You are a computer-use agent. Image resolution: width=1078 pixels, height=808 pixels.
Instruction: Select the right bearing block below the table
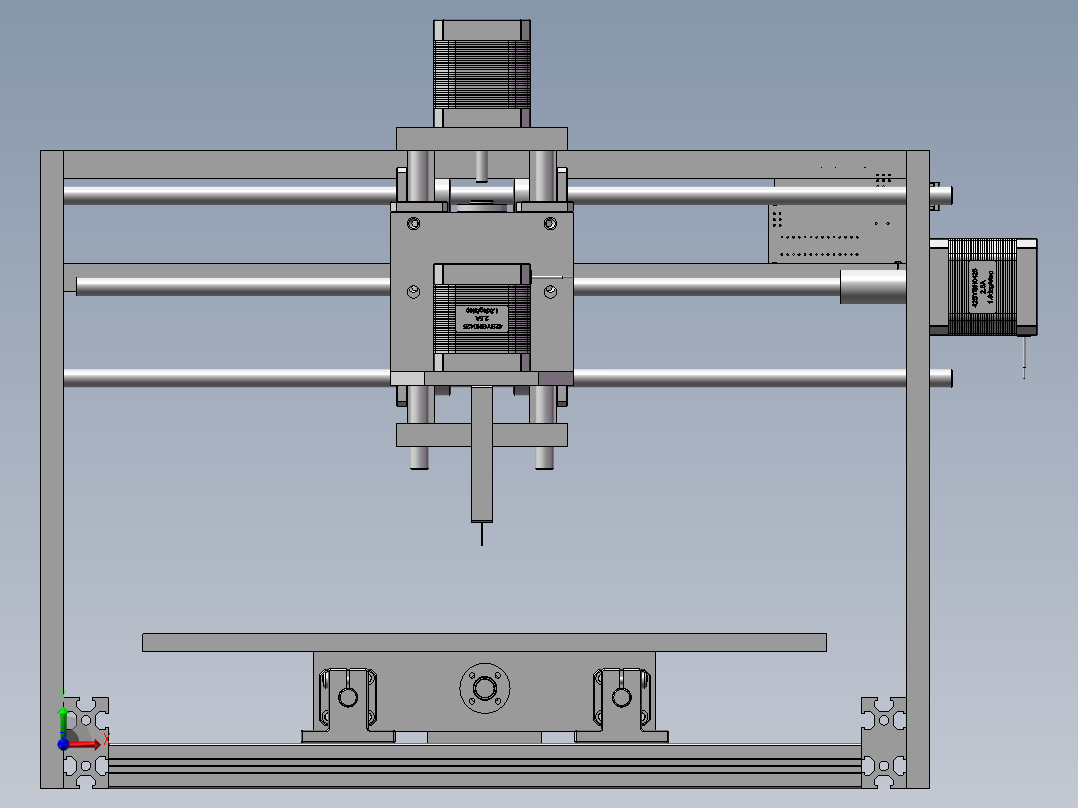tap(622, 695)
